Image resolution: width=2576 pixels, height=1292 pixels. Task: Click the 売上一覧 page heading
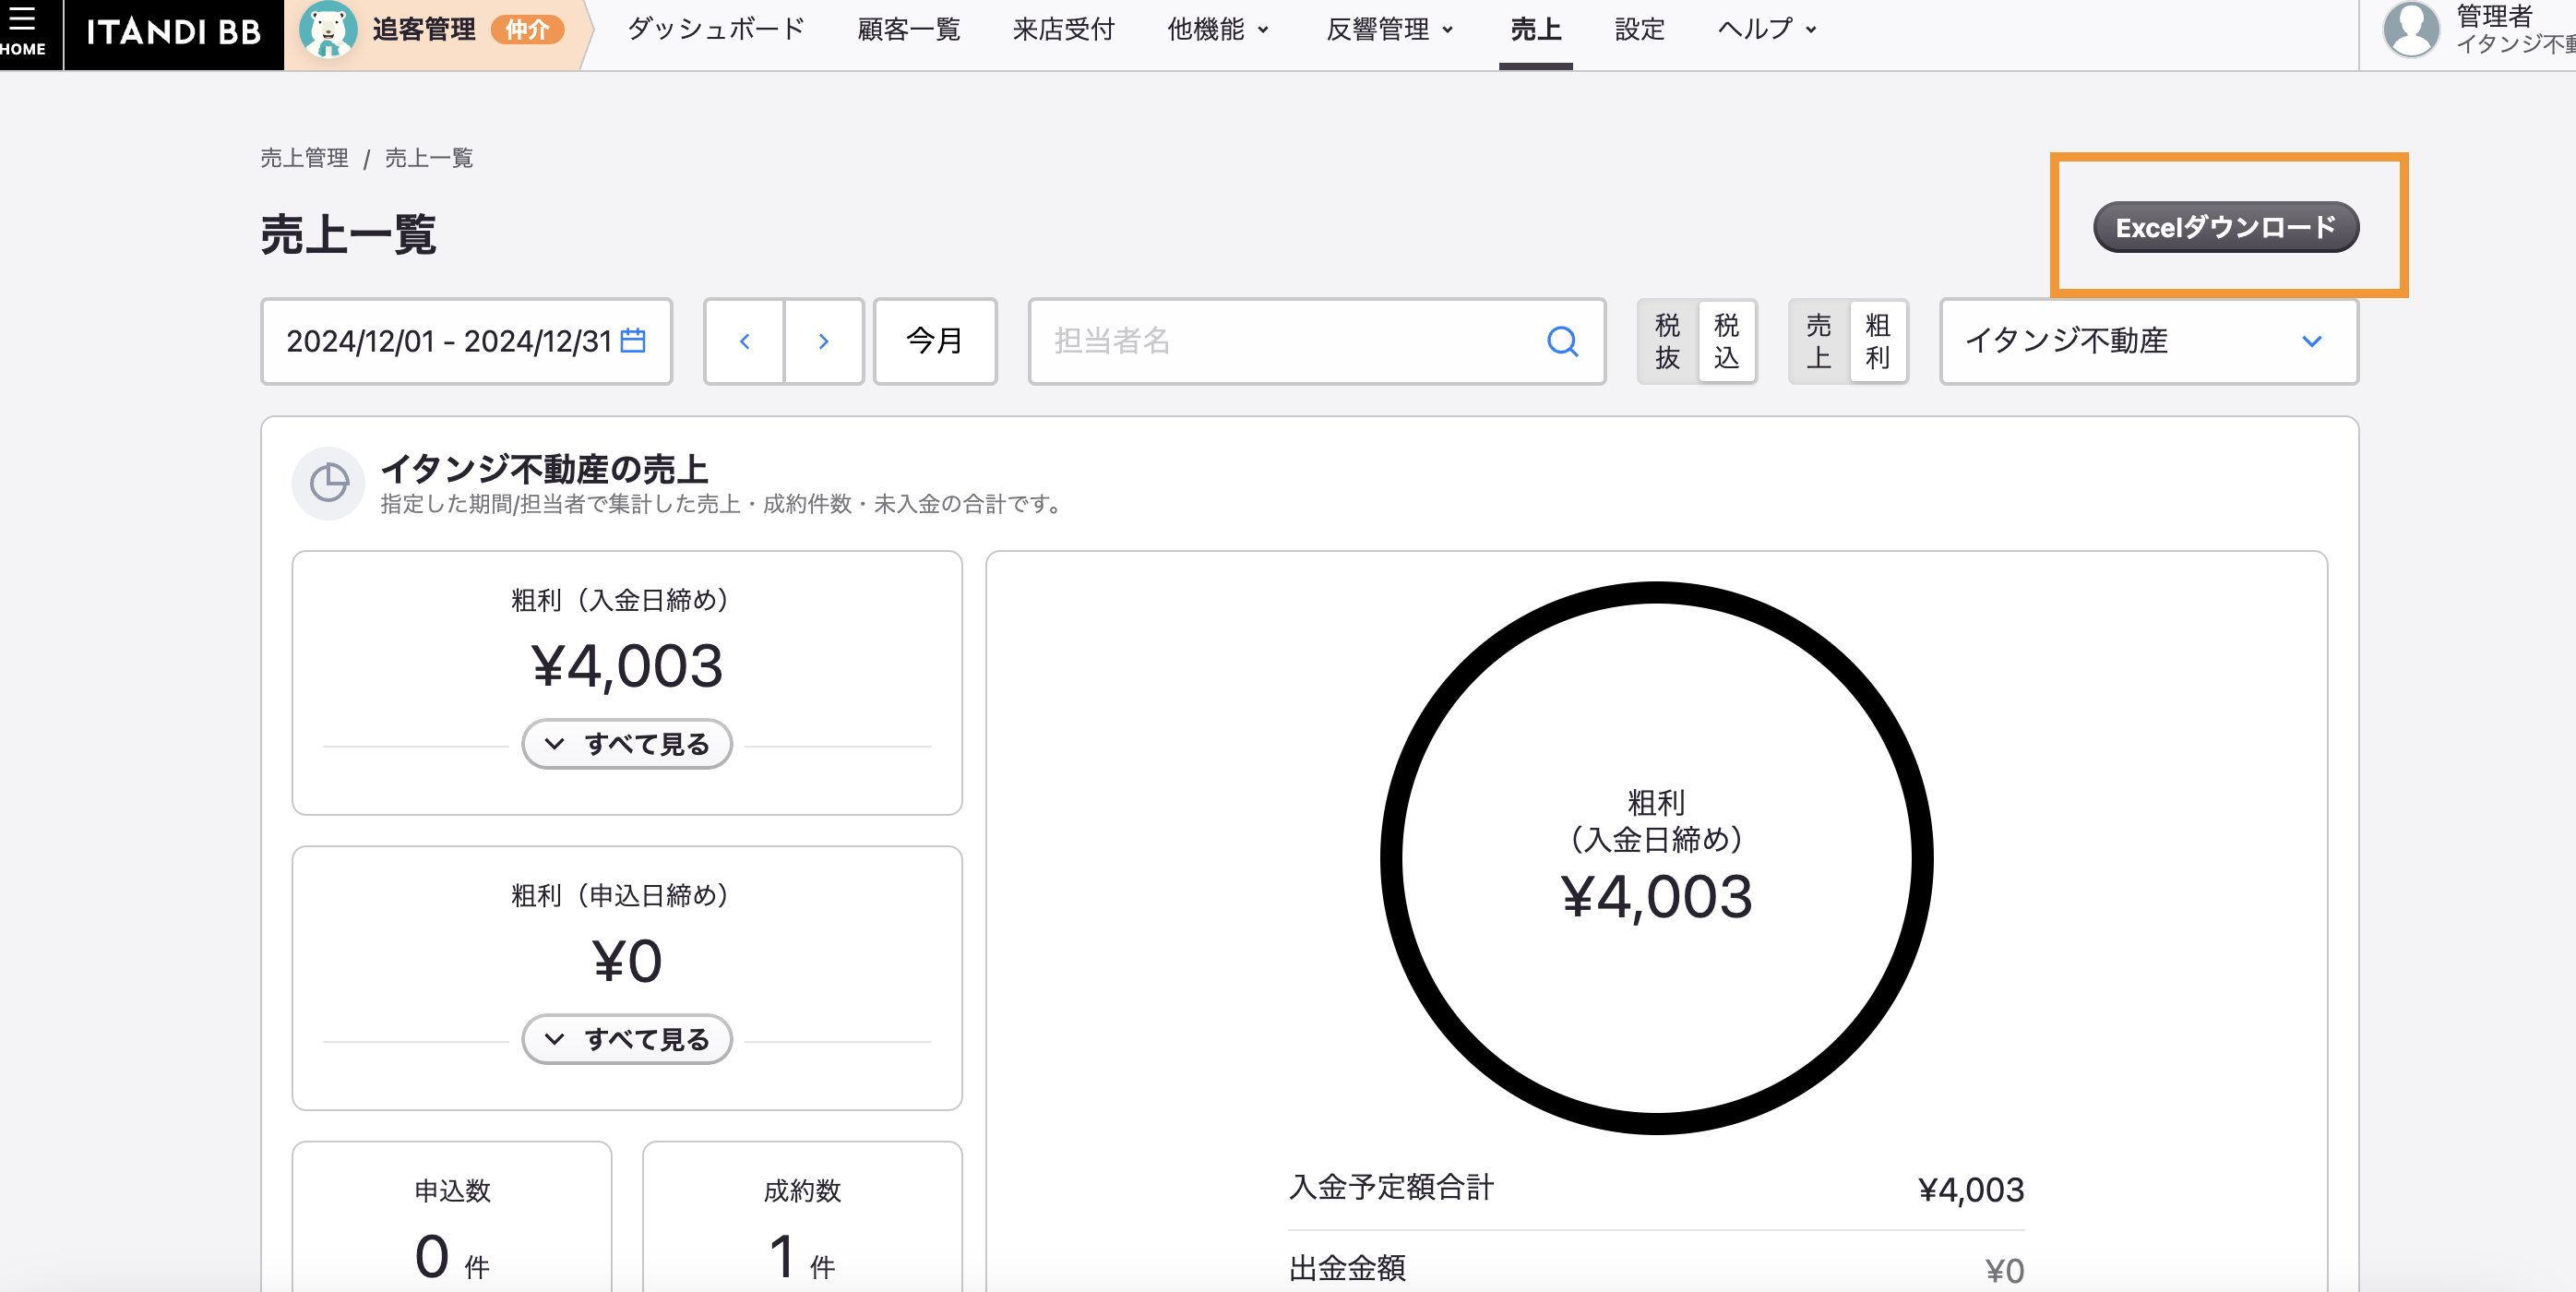pos(348,234)
